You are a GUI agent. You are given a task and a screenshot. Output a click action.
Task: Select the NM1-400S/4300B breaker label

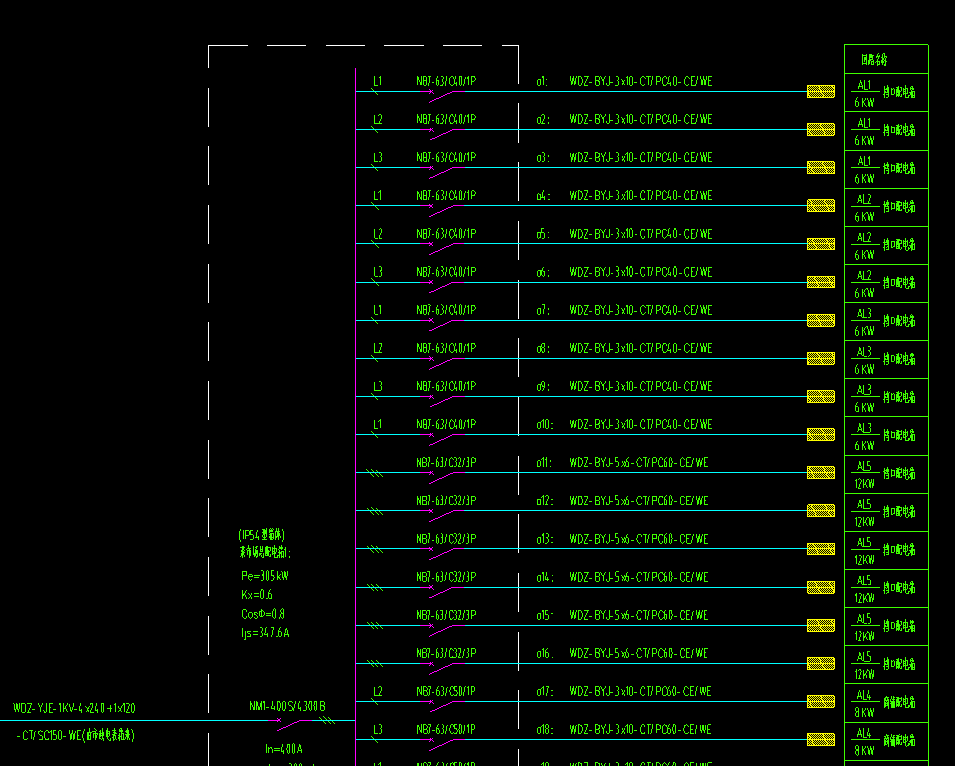pyautogui.click(x=287, y=706)
